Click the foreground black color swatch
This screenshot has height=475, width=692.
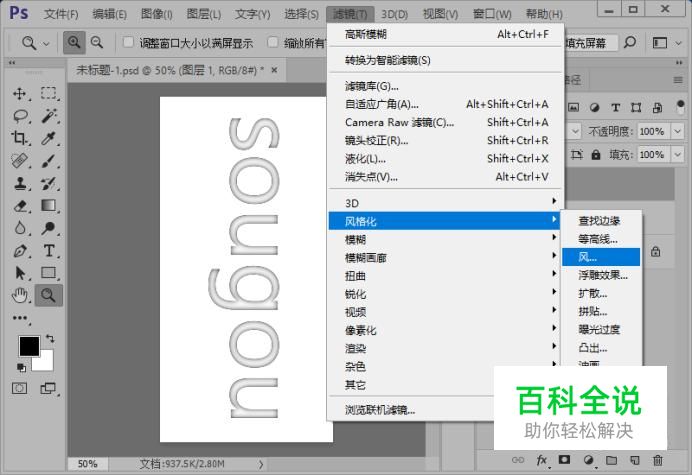(x=29, y=345)
